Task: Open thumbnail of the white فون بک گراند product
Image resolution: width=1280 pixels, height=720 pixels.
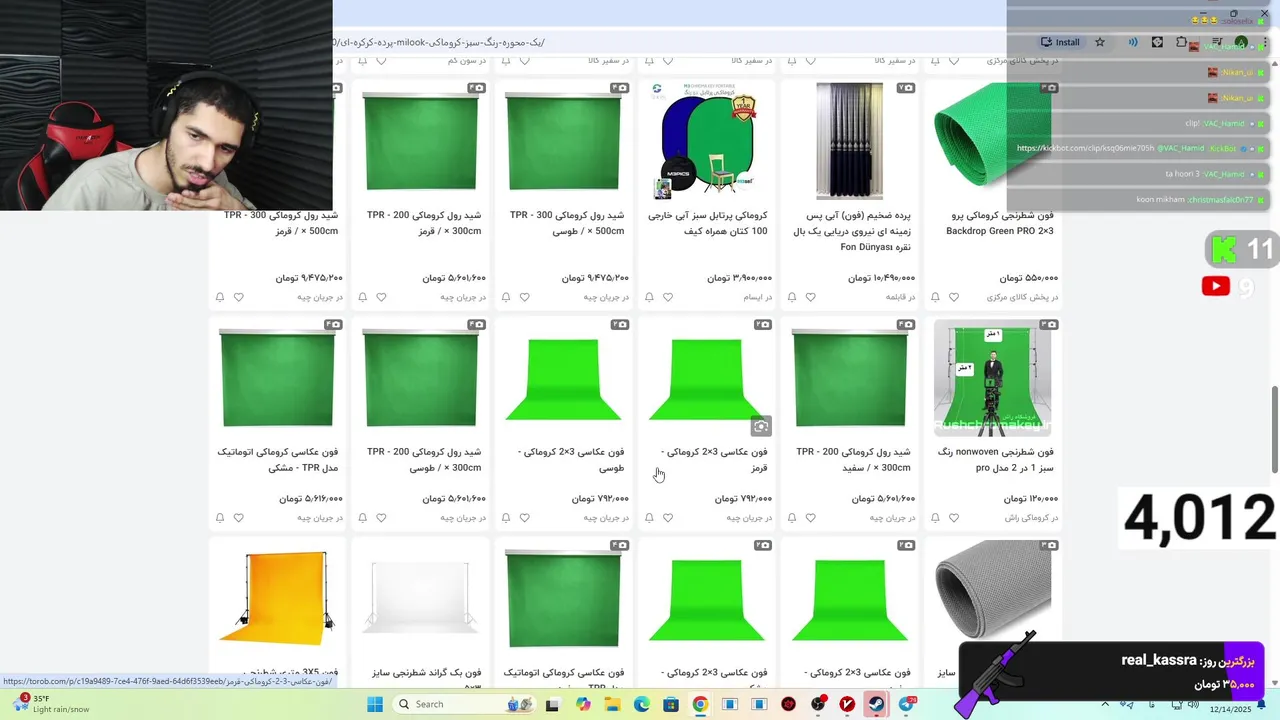Action: coord(420,598)
